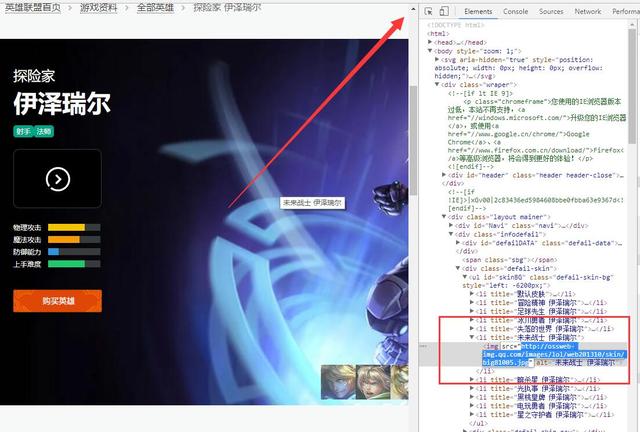The image size is (640, 432).
Task: Select the second skin thumbnail
Action: click(372, 382)
